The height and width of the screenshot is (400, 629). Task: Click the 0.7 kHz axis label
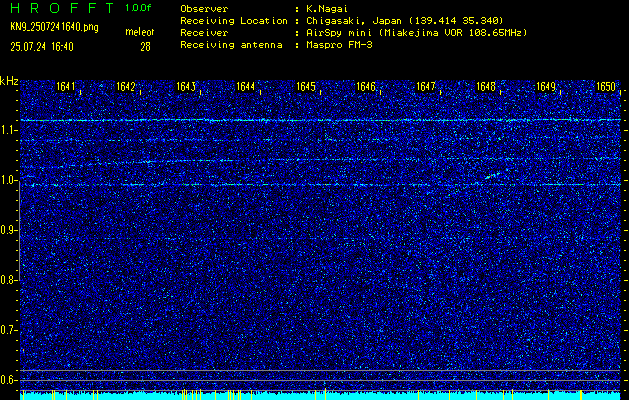[8, 330]
